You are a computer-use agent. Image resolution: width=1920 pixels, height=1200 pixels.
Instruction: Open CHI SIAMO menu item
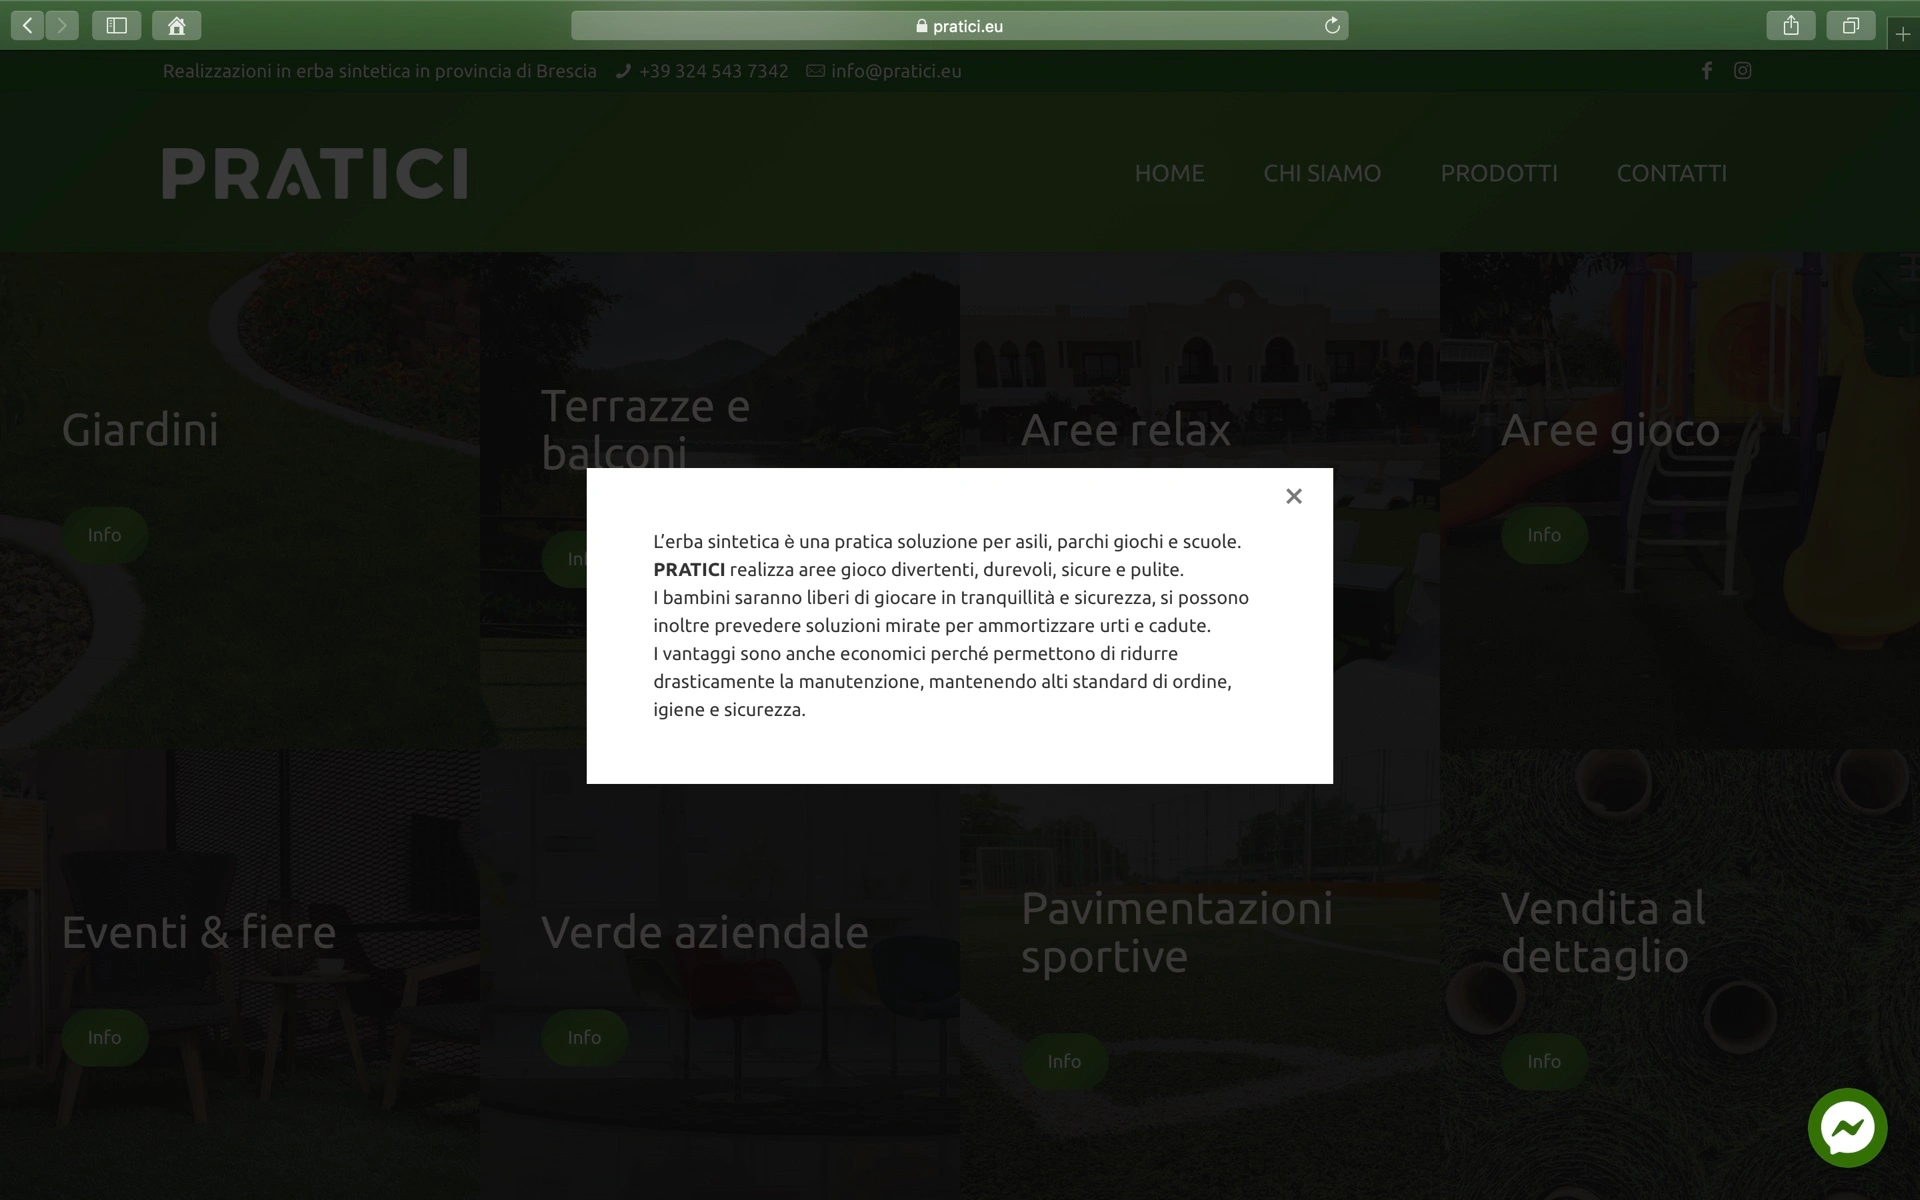point(1322,173)
